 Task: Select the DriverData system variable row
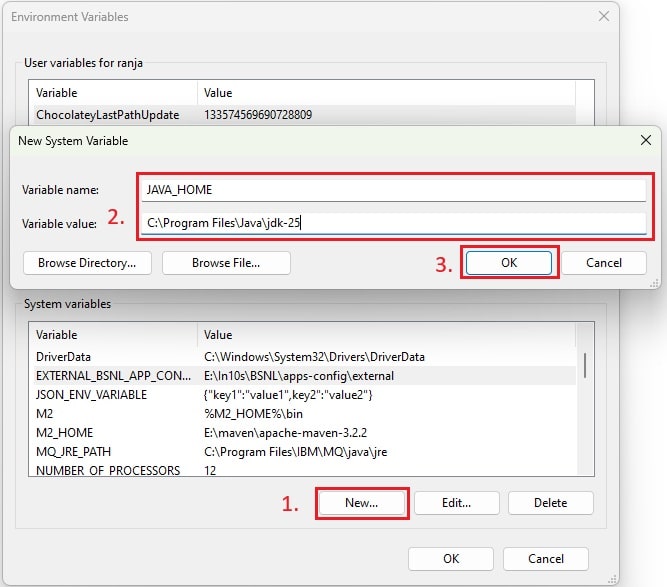pyautogui.click(x=305, y=356)
